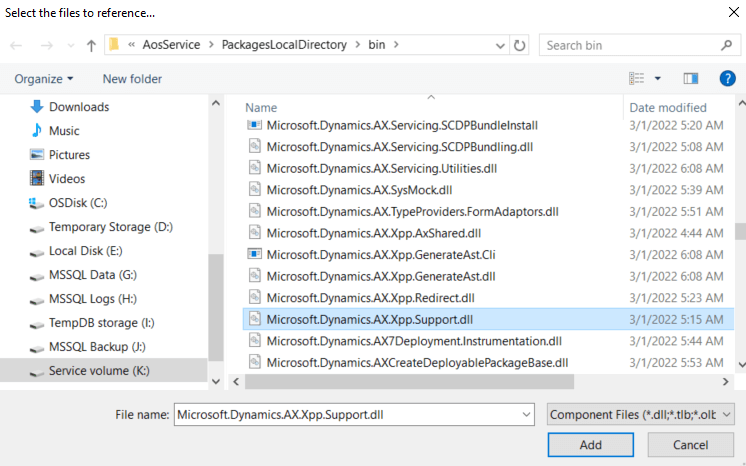Select MSSQL Logs (H:) drive

pyautogui.click(x=93, y=299)
